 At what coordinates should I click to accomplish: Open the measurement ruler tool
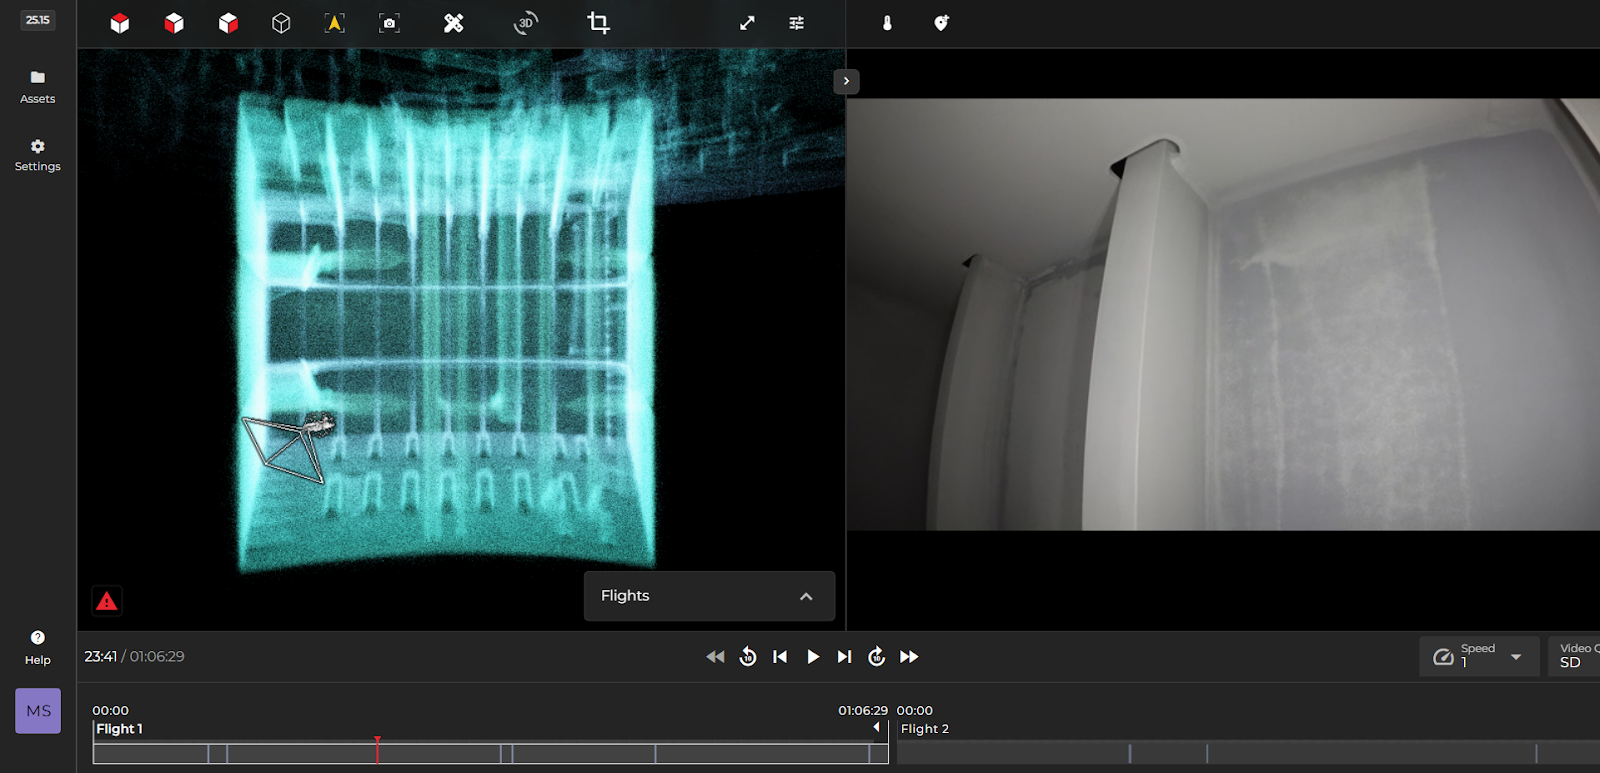pyautogui.click(x=454, y=23)
